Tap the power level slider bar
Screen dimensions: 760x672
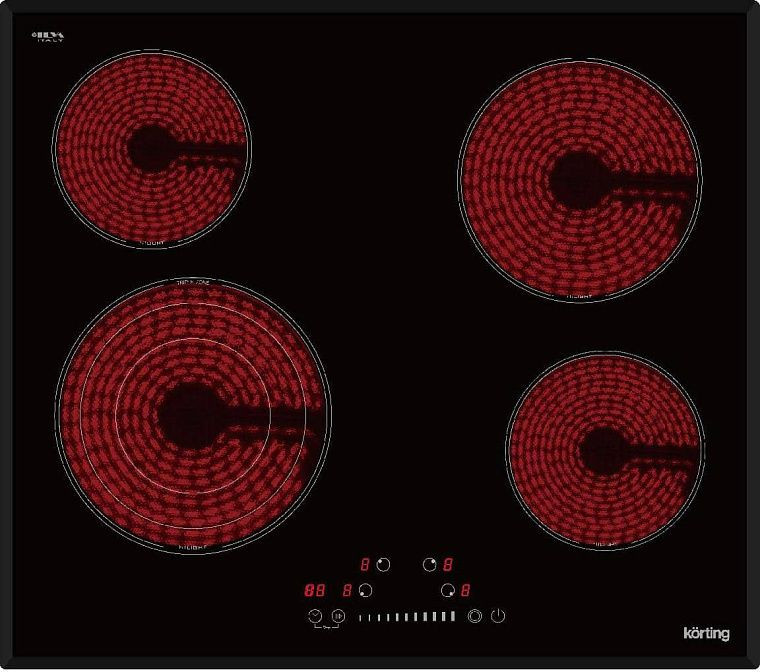click(x=406, y=617)
